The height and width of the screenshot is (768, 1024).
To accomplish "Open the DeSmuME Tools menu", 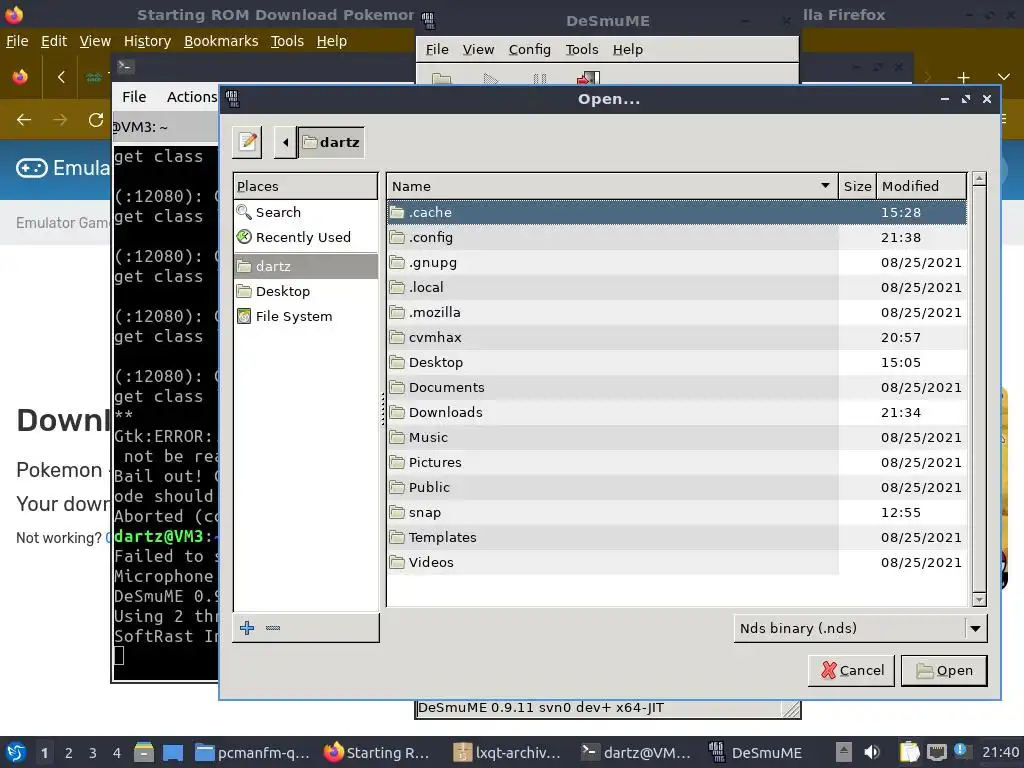I will click(x=582, y=50).
